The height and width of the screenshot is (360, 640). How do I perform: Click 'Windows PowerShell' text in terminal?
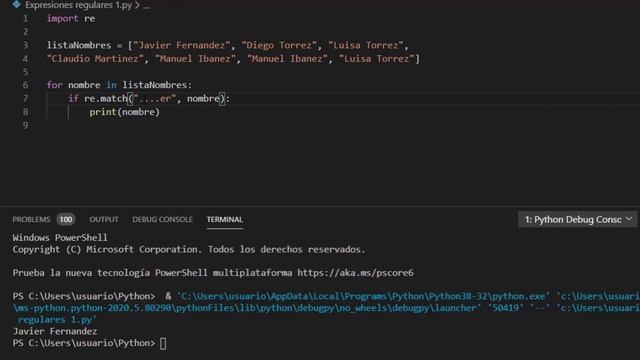(60, 238)
